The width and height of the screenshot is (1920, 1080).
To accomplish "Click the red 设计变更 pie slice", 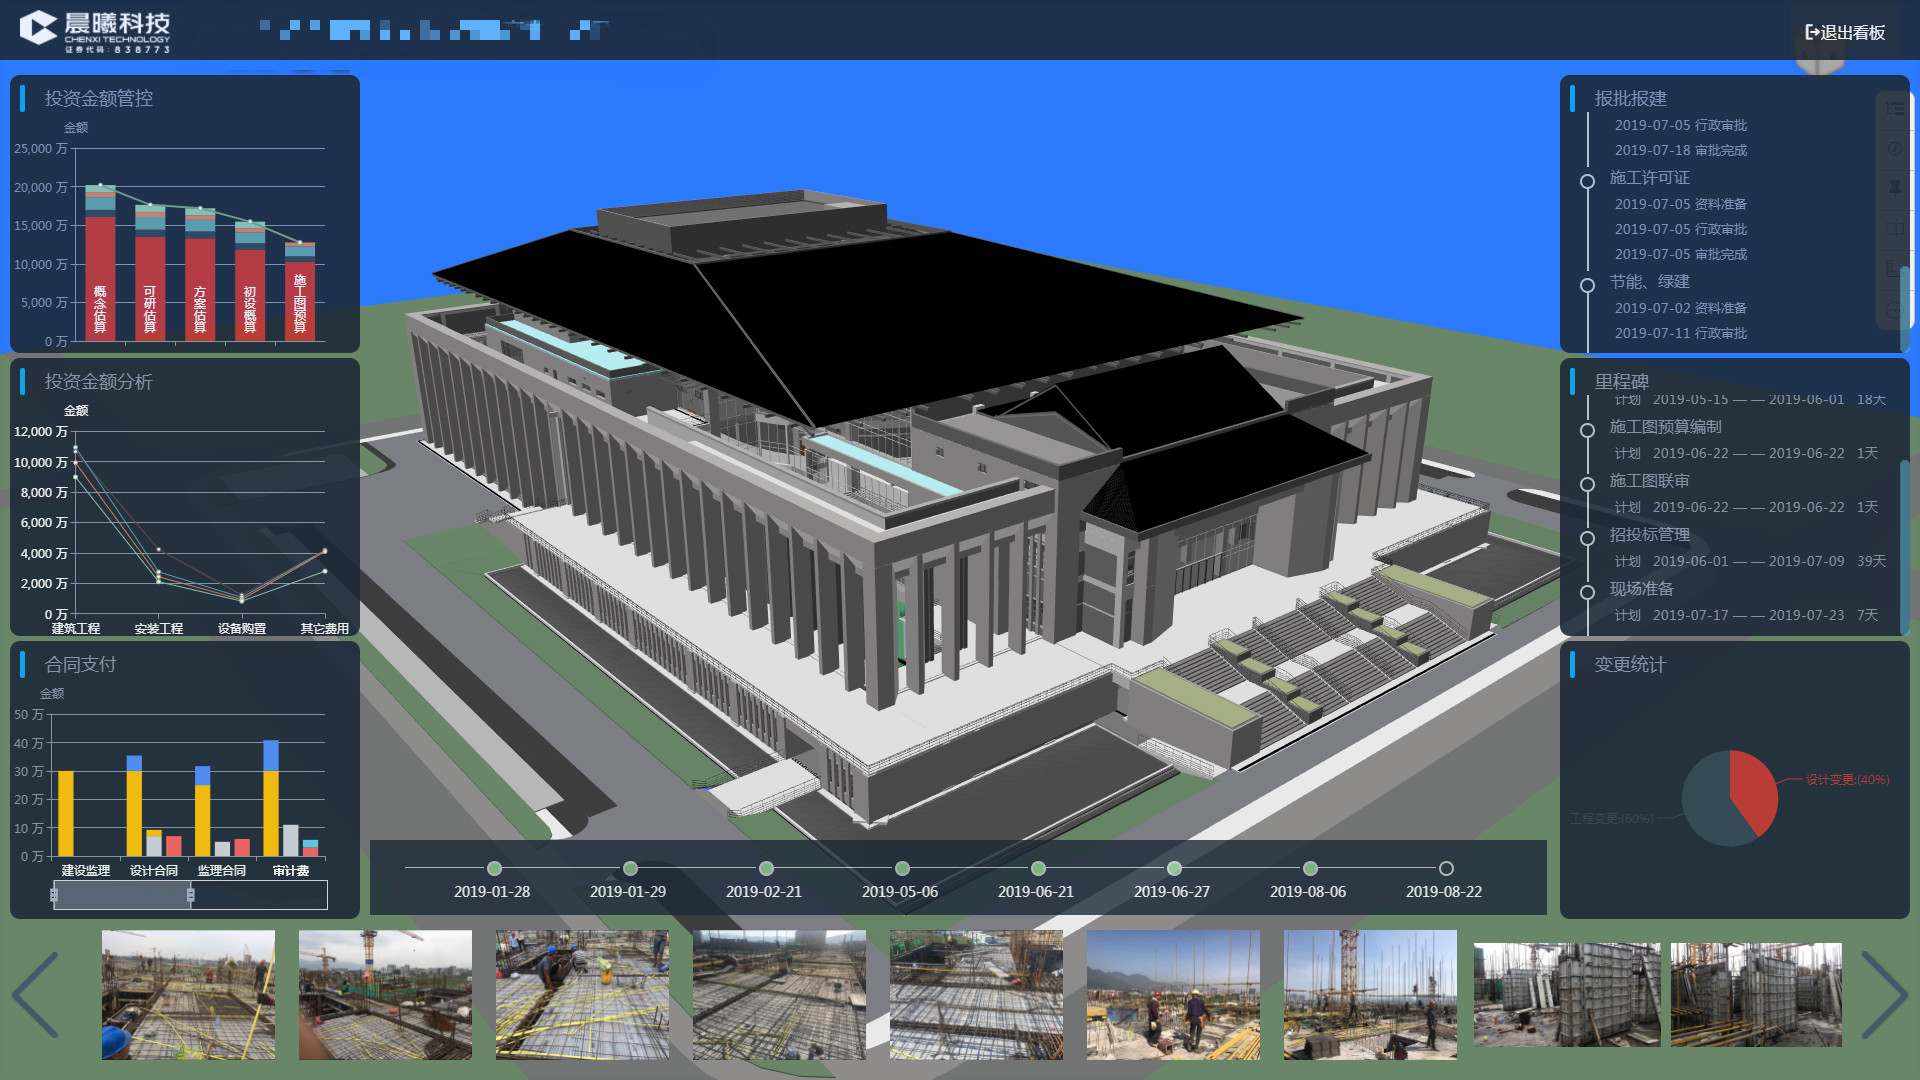I will click(1755, 788).
